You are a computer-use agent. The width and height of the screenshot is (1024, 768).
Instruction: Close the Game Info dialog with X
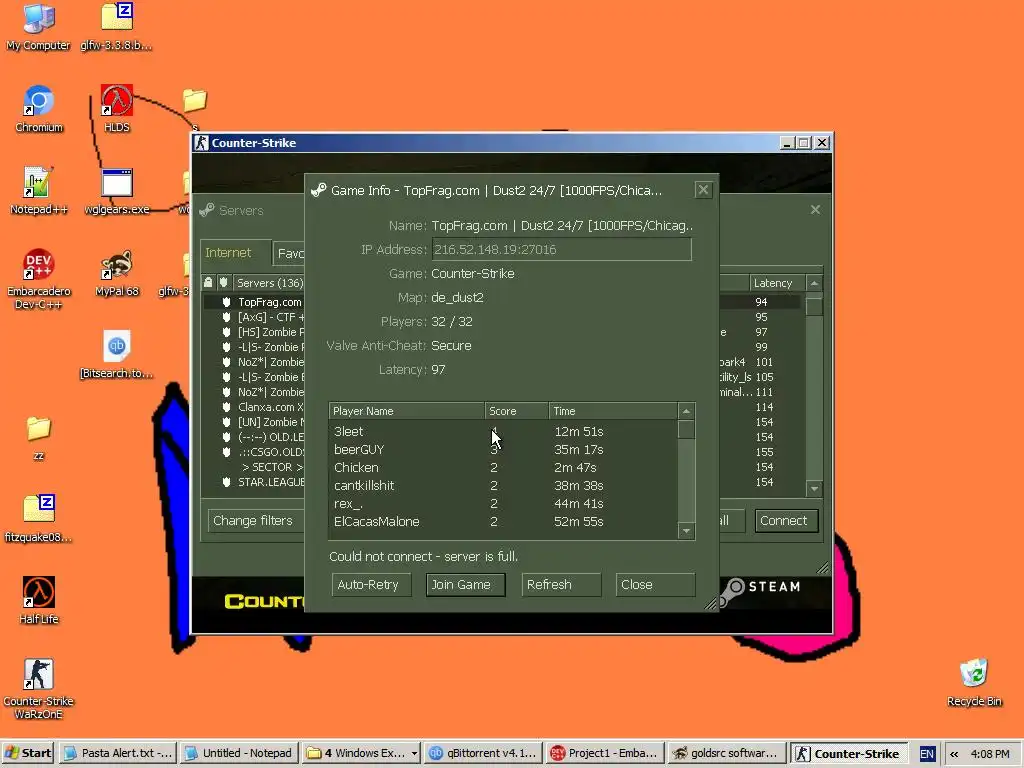(703, 190)
